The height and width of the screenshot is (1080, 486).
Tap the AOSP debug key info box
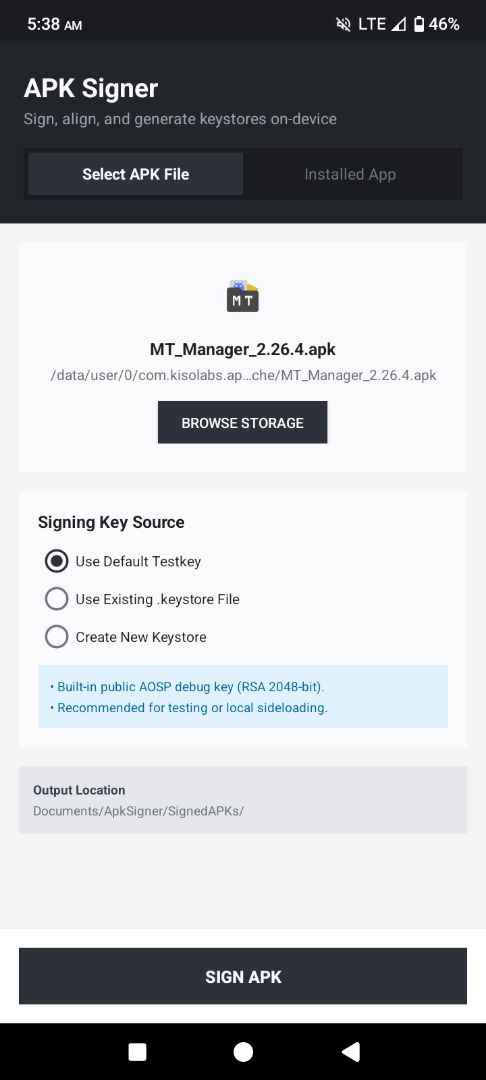pos(243,696)
